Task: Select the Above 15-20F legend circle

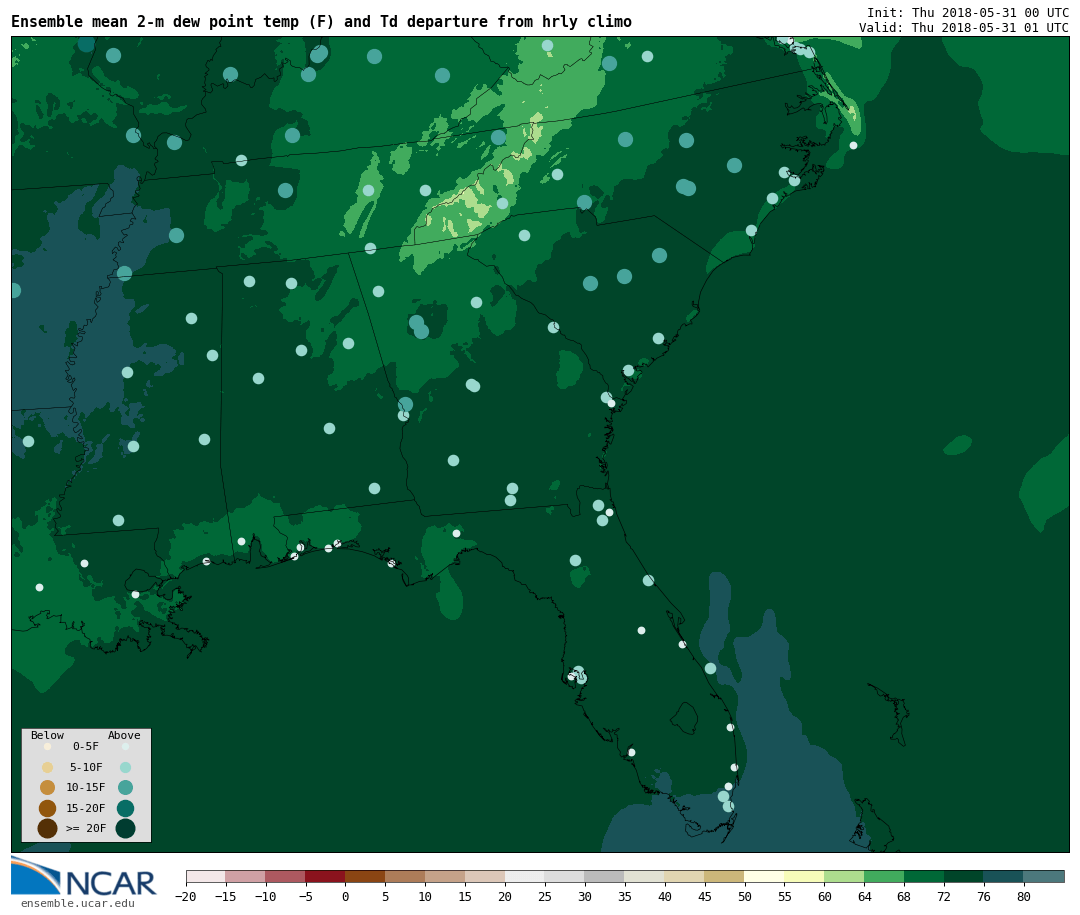Action: pos(125,808)
